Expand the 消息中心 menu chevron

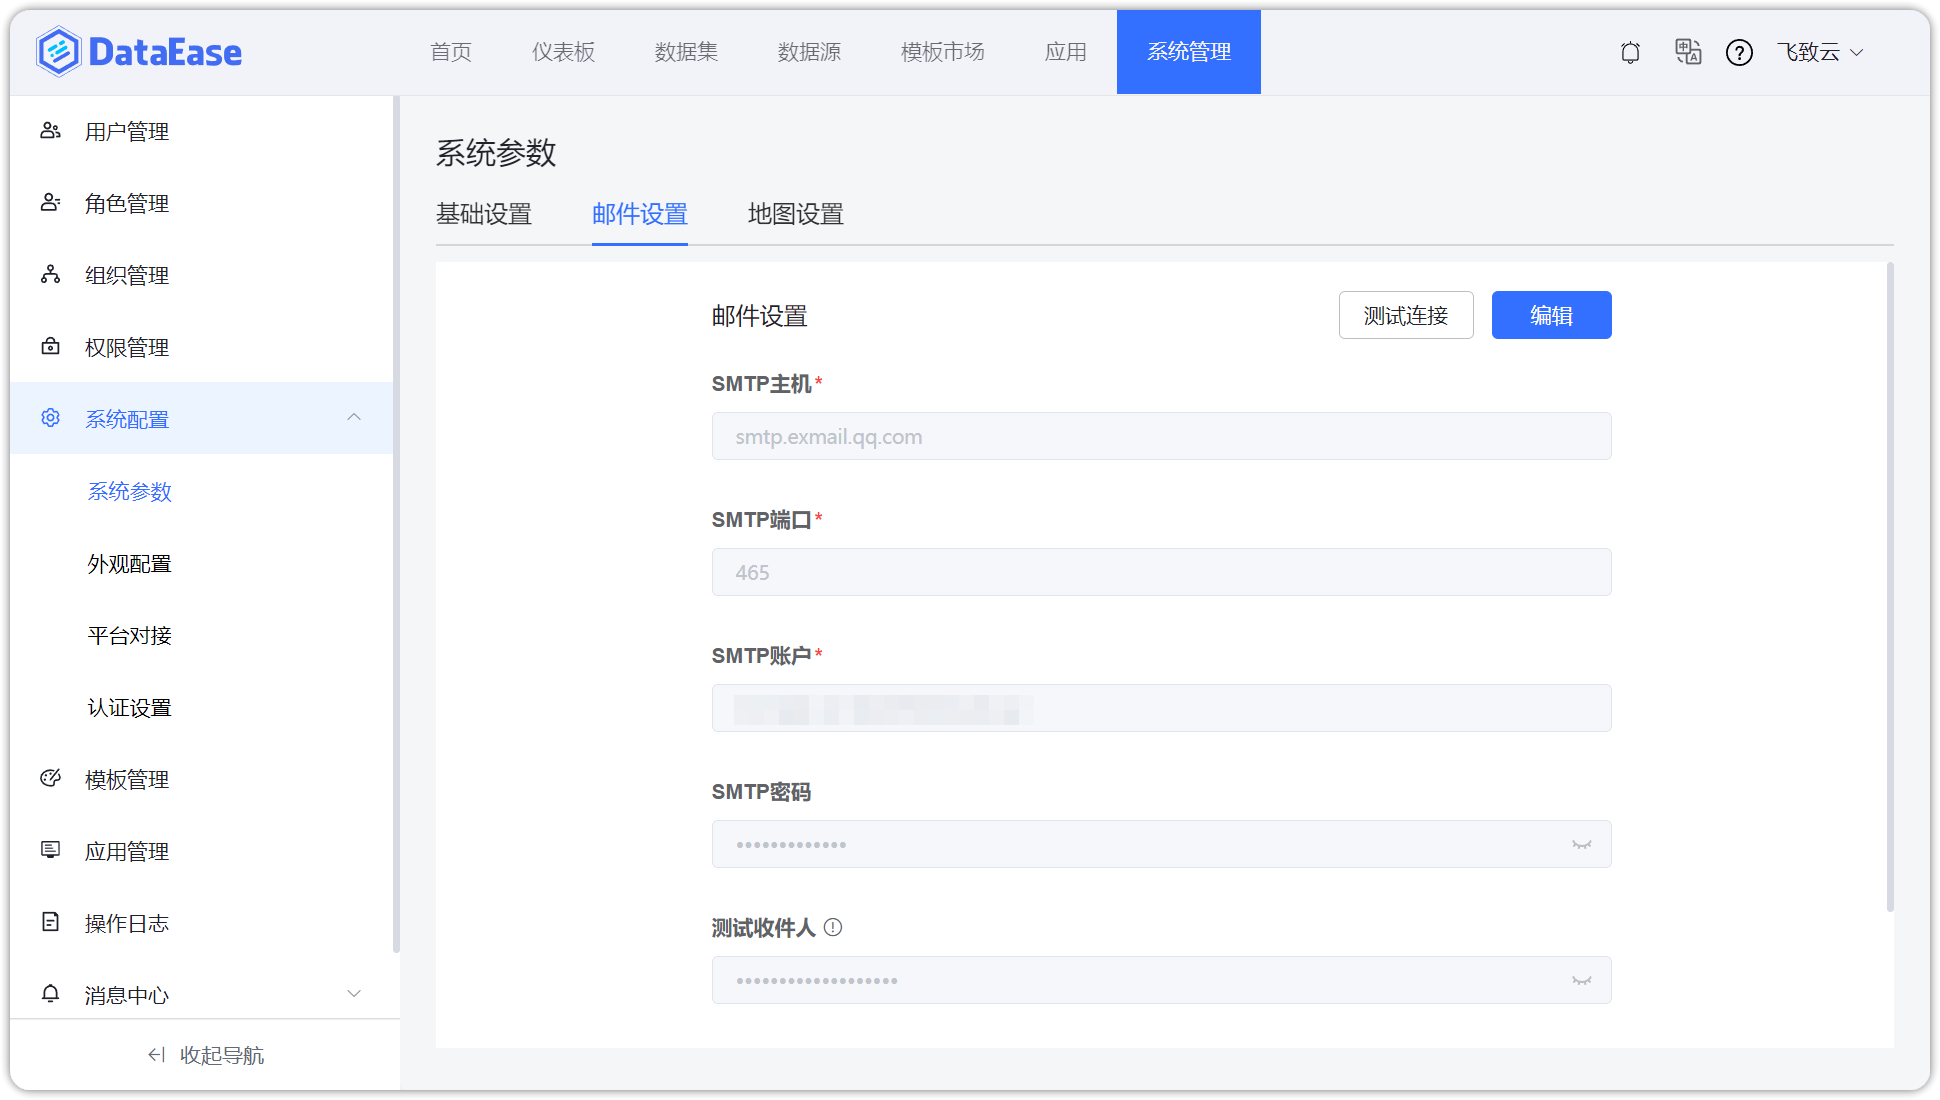354,994
